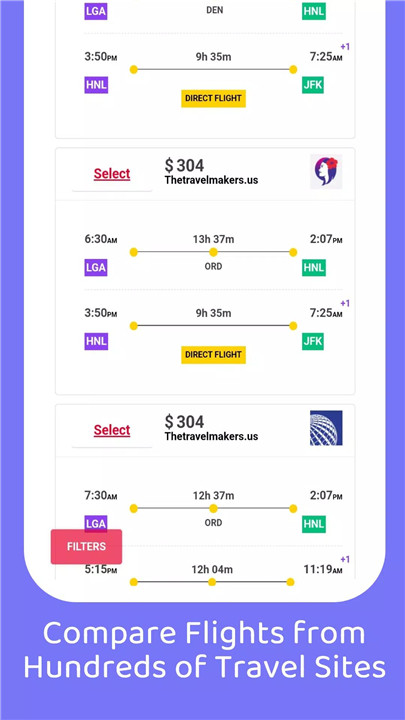The width and height of the screenshot is (405, 720).
Task: Select the $304 Hawaiian Airlines flight
Action: point(112,174)
